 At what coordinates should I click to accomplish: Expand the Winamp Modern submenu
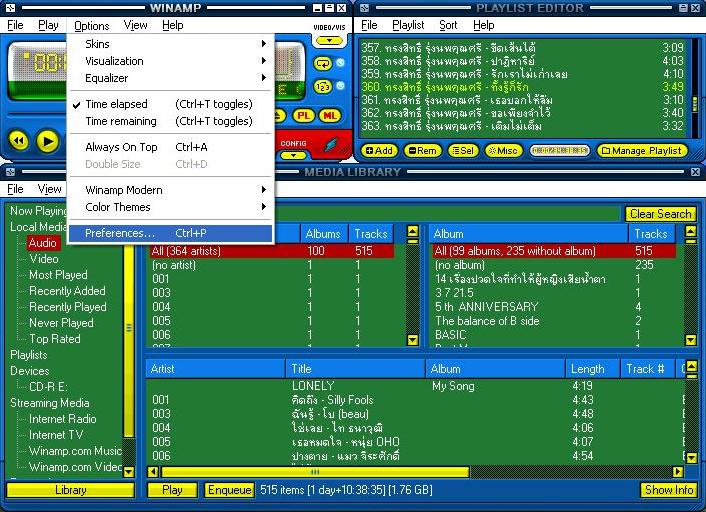(171, 190)
